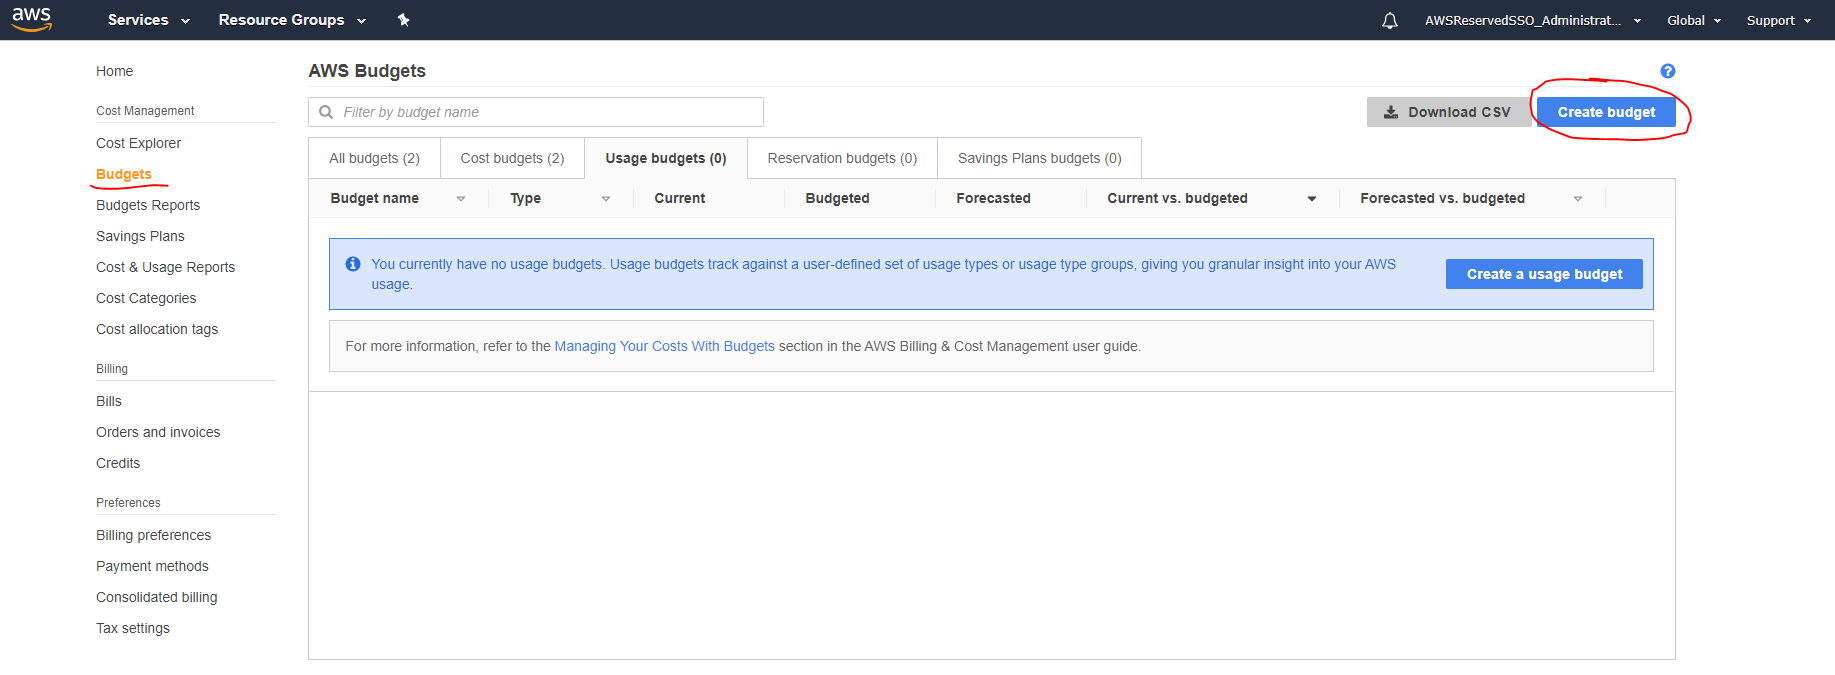The height and width of the screenshot is (675, 1835).
Task: Click the Download CSV button
Action: pos(1448,112)
